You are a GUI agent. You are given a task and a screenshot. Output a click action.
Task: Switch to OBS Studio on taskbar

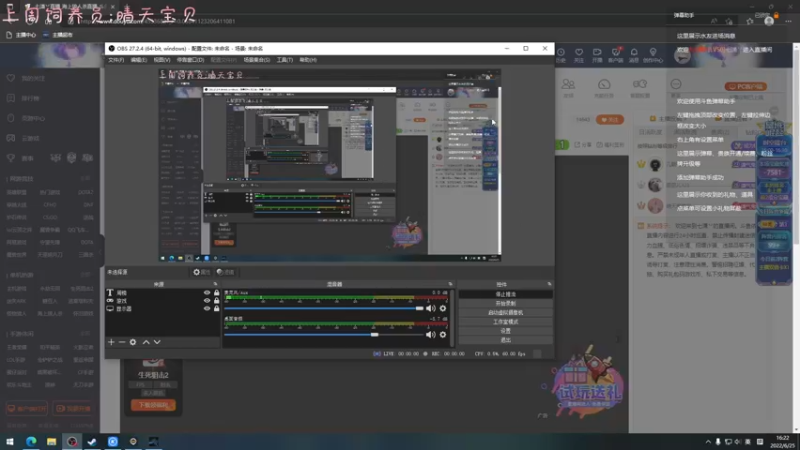coord(71,441)
